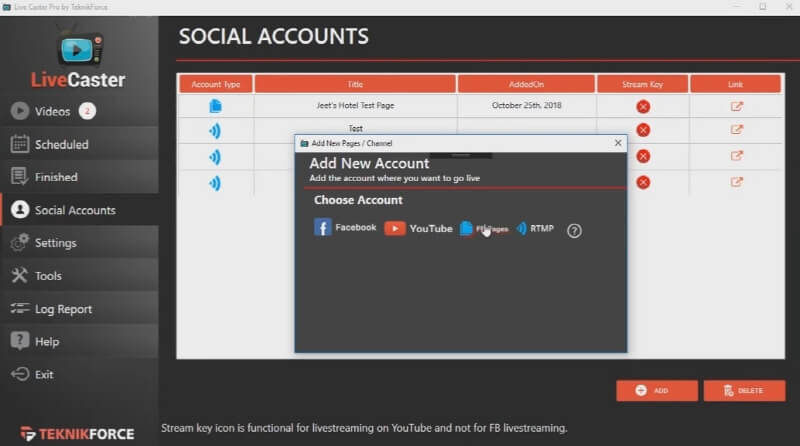Click the page icon for Jeet's Hotel Test Page

(x=215, y=106)
